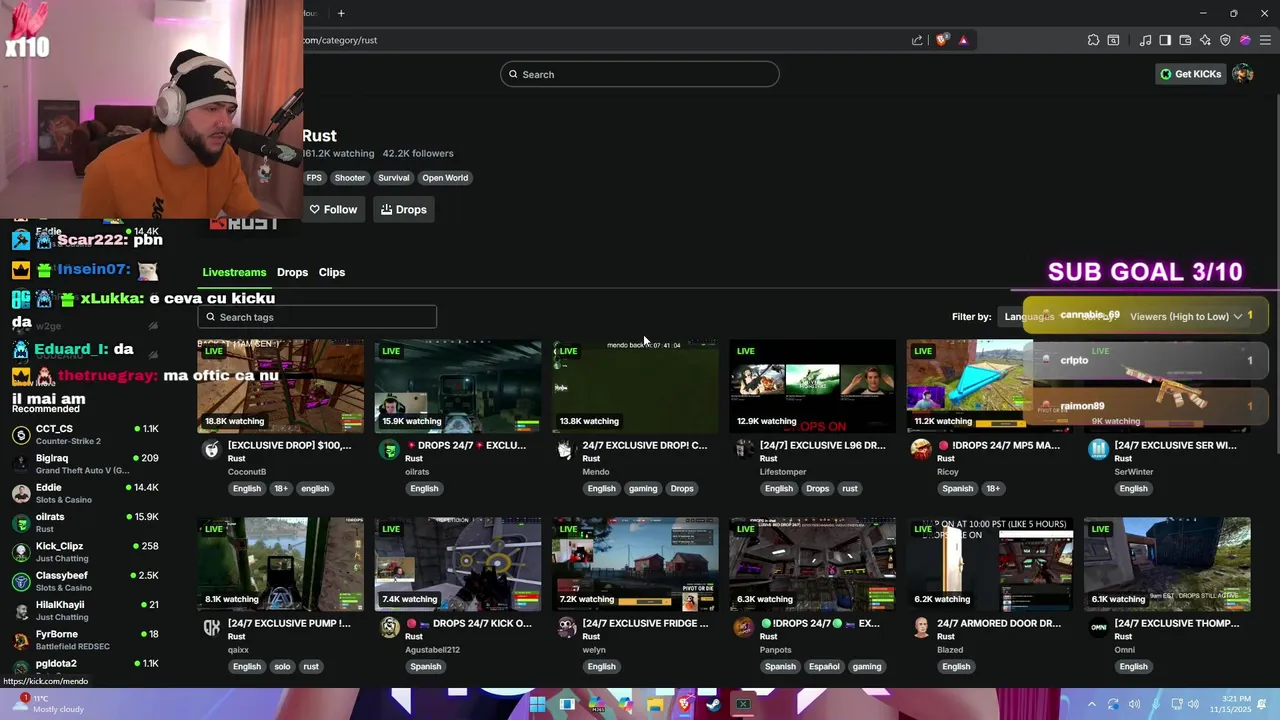Click the Open World category tag

pyautogui.click(x=445, y=178)
